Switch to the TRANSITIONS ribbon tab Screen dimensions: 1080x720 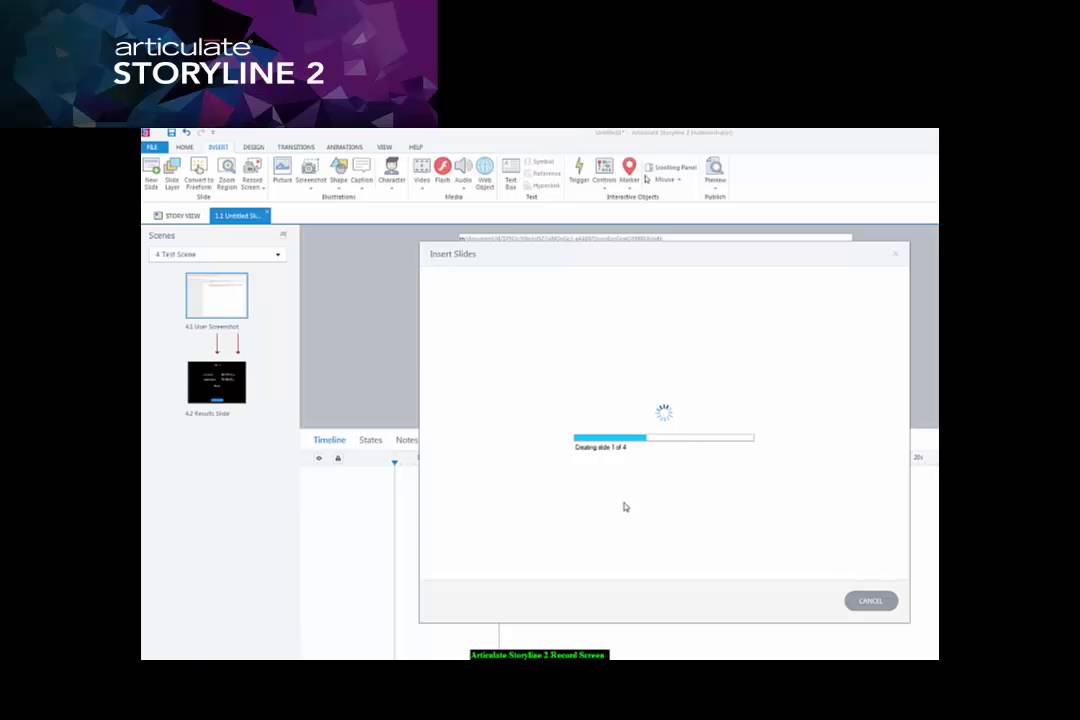point(296,147)
